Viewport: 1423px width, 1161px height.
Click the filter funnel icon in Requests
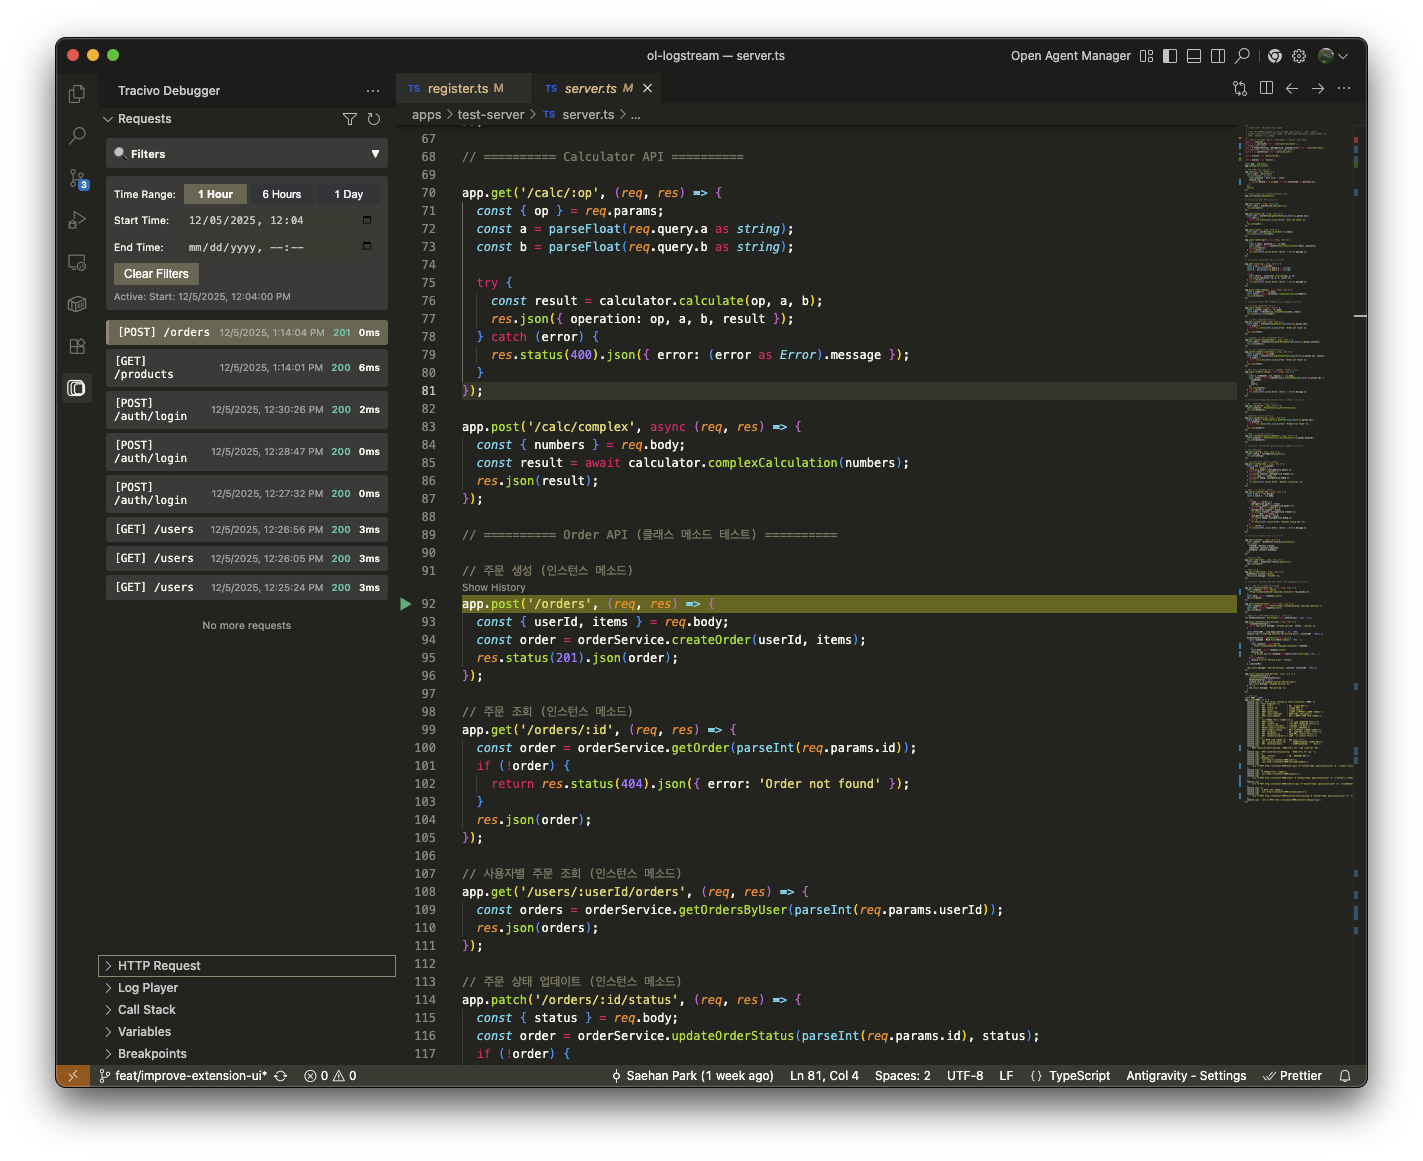tap(350, 119)
